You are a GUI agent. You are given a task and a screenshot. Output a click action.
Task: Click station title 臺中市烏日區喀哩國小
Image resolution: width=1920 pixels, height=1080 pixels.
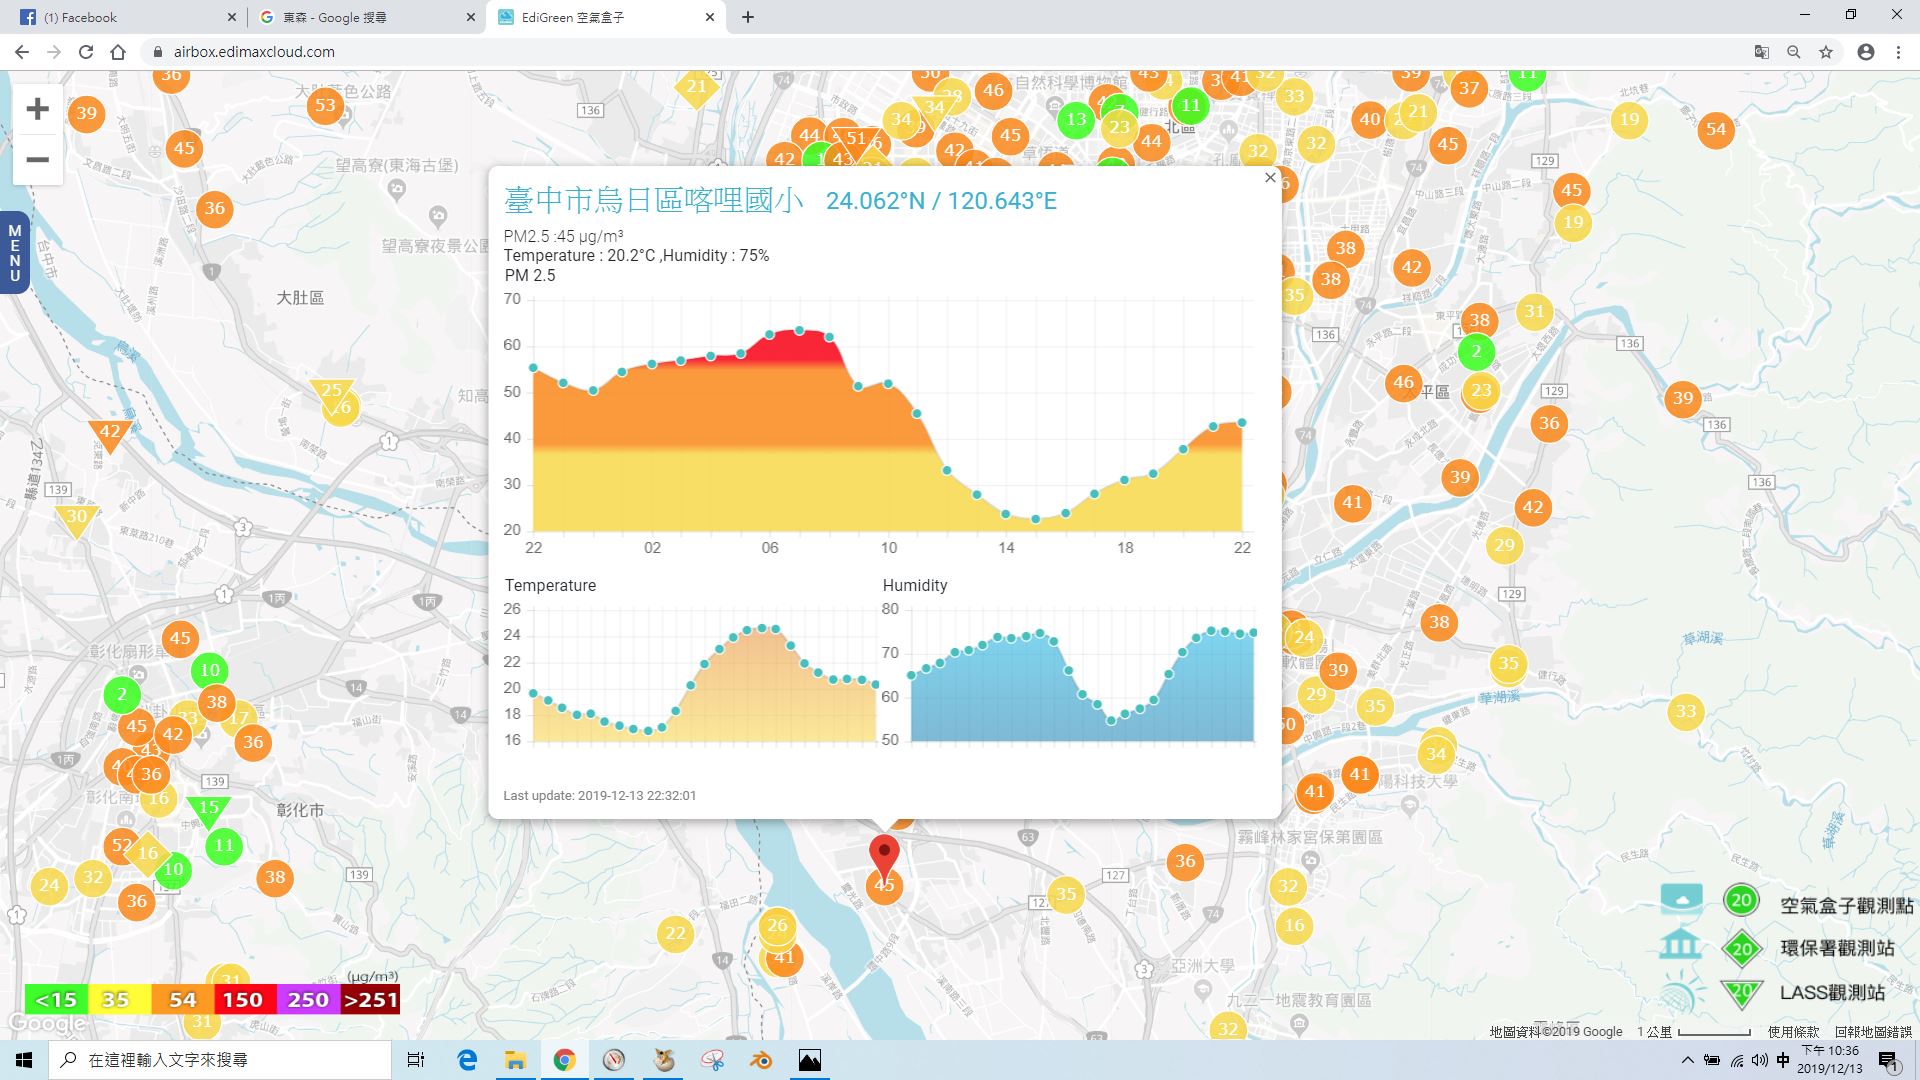click(x=654, y=201)
